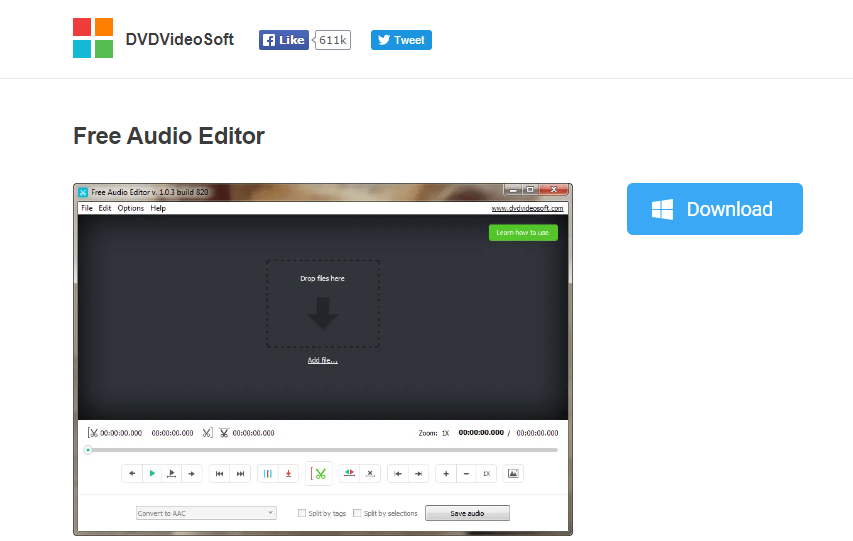Click the step forward arrow button
Viewport: 853px width, 541px height.
click(191, 474)
